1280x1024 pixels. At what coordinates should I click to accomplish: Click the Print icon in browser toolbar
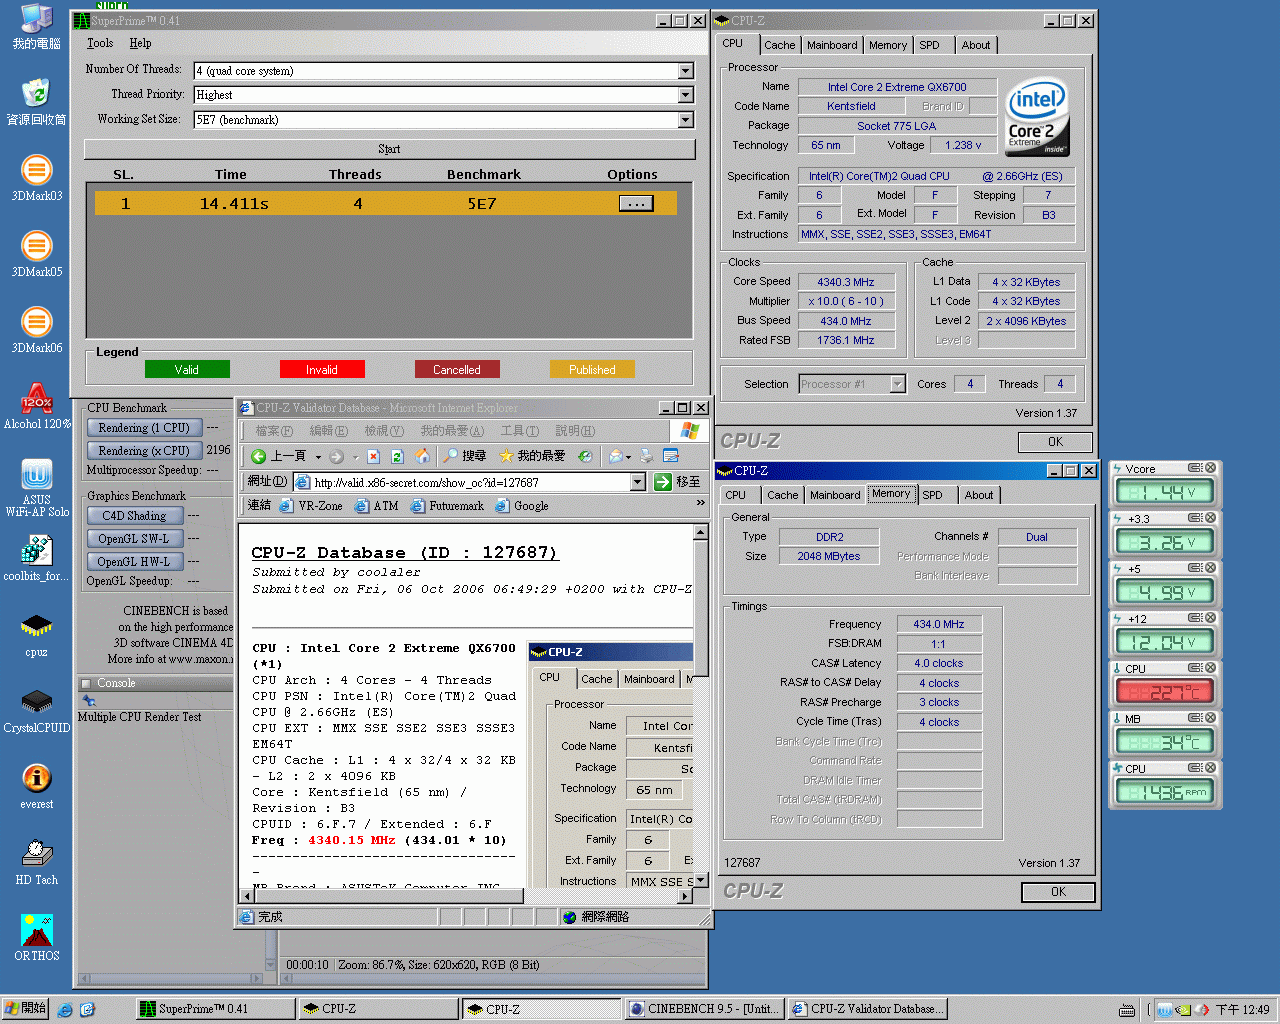646,456
